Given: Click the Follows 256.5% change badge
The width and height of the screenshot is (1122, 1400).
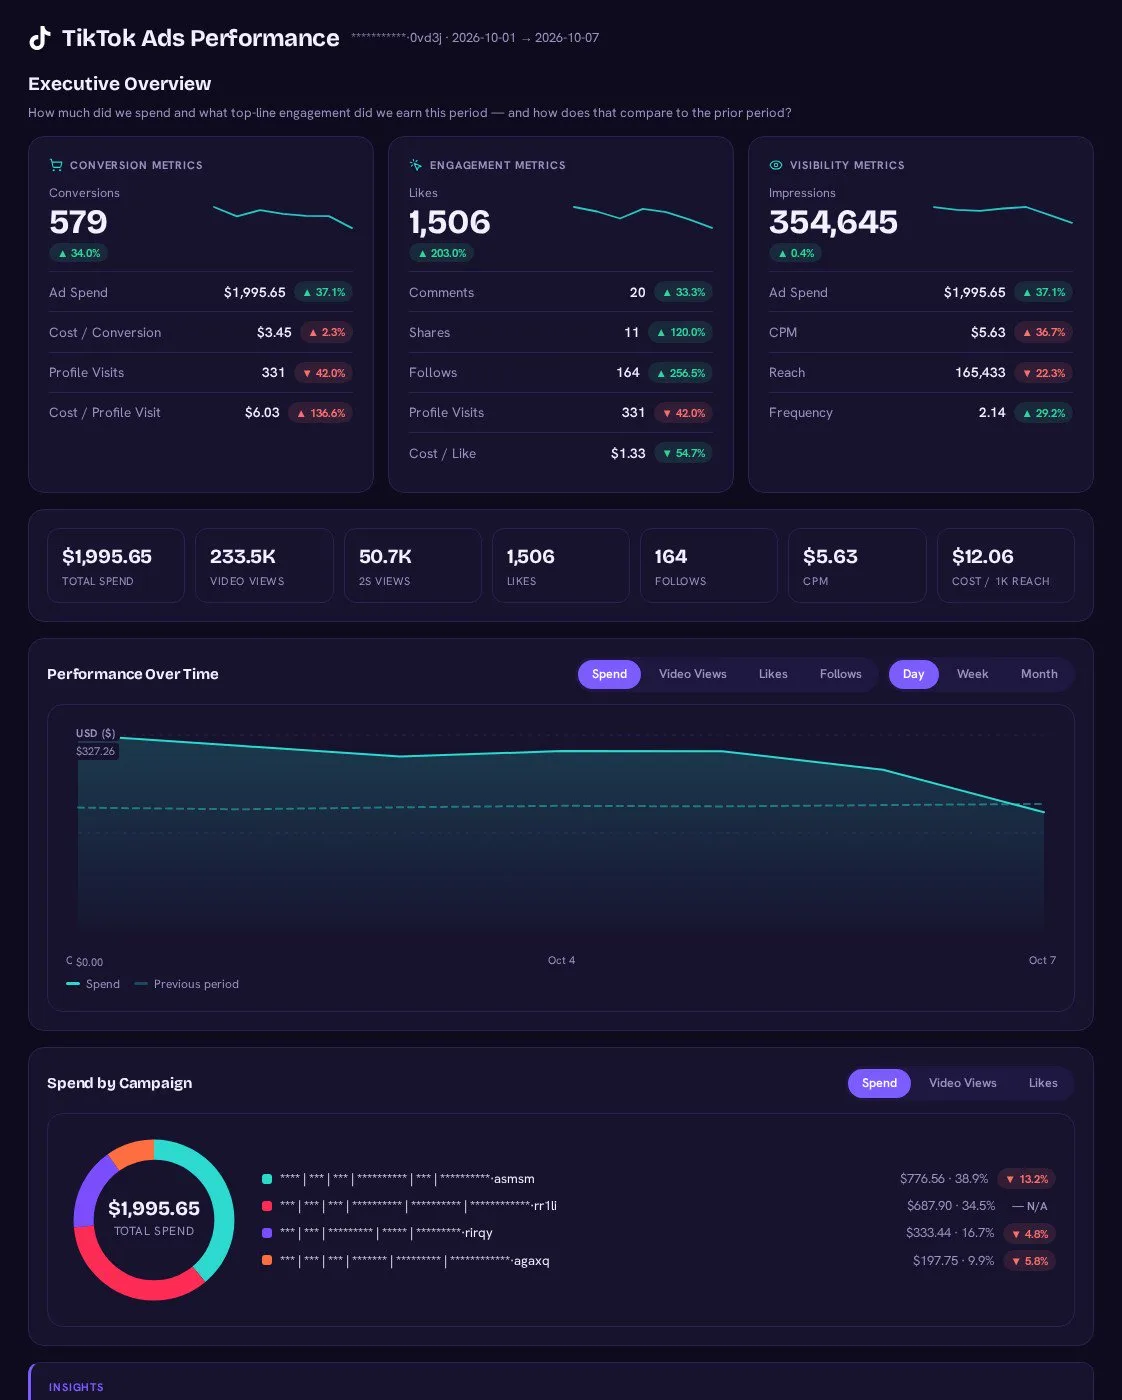Looking at the screenshot, I should click(x=681, y=373).
